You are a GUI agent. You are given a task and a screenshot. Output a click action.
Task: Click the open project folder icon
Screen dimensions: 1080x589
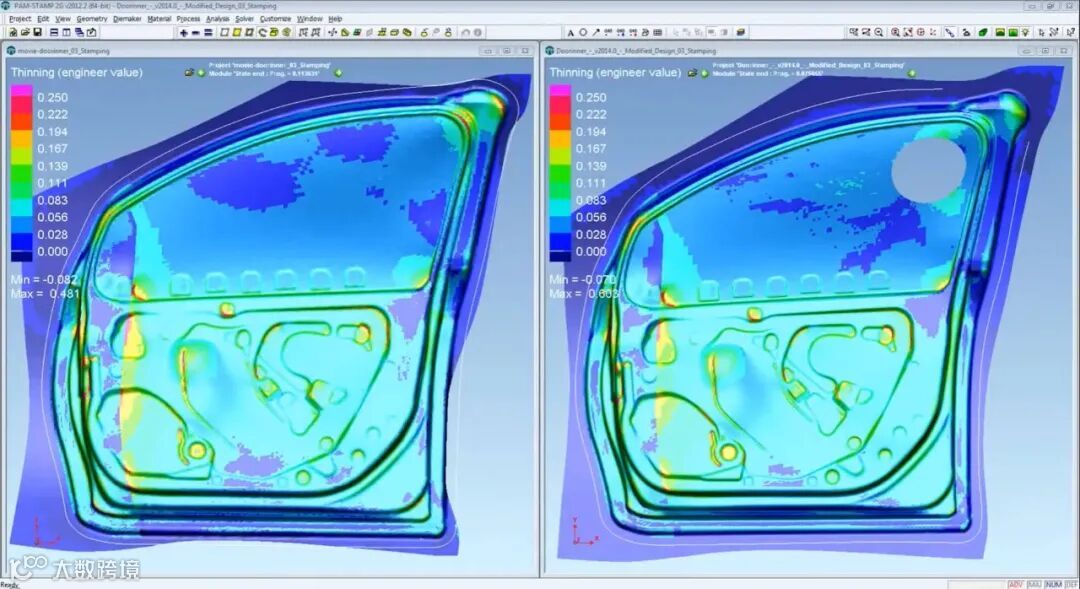point(25,32)
